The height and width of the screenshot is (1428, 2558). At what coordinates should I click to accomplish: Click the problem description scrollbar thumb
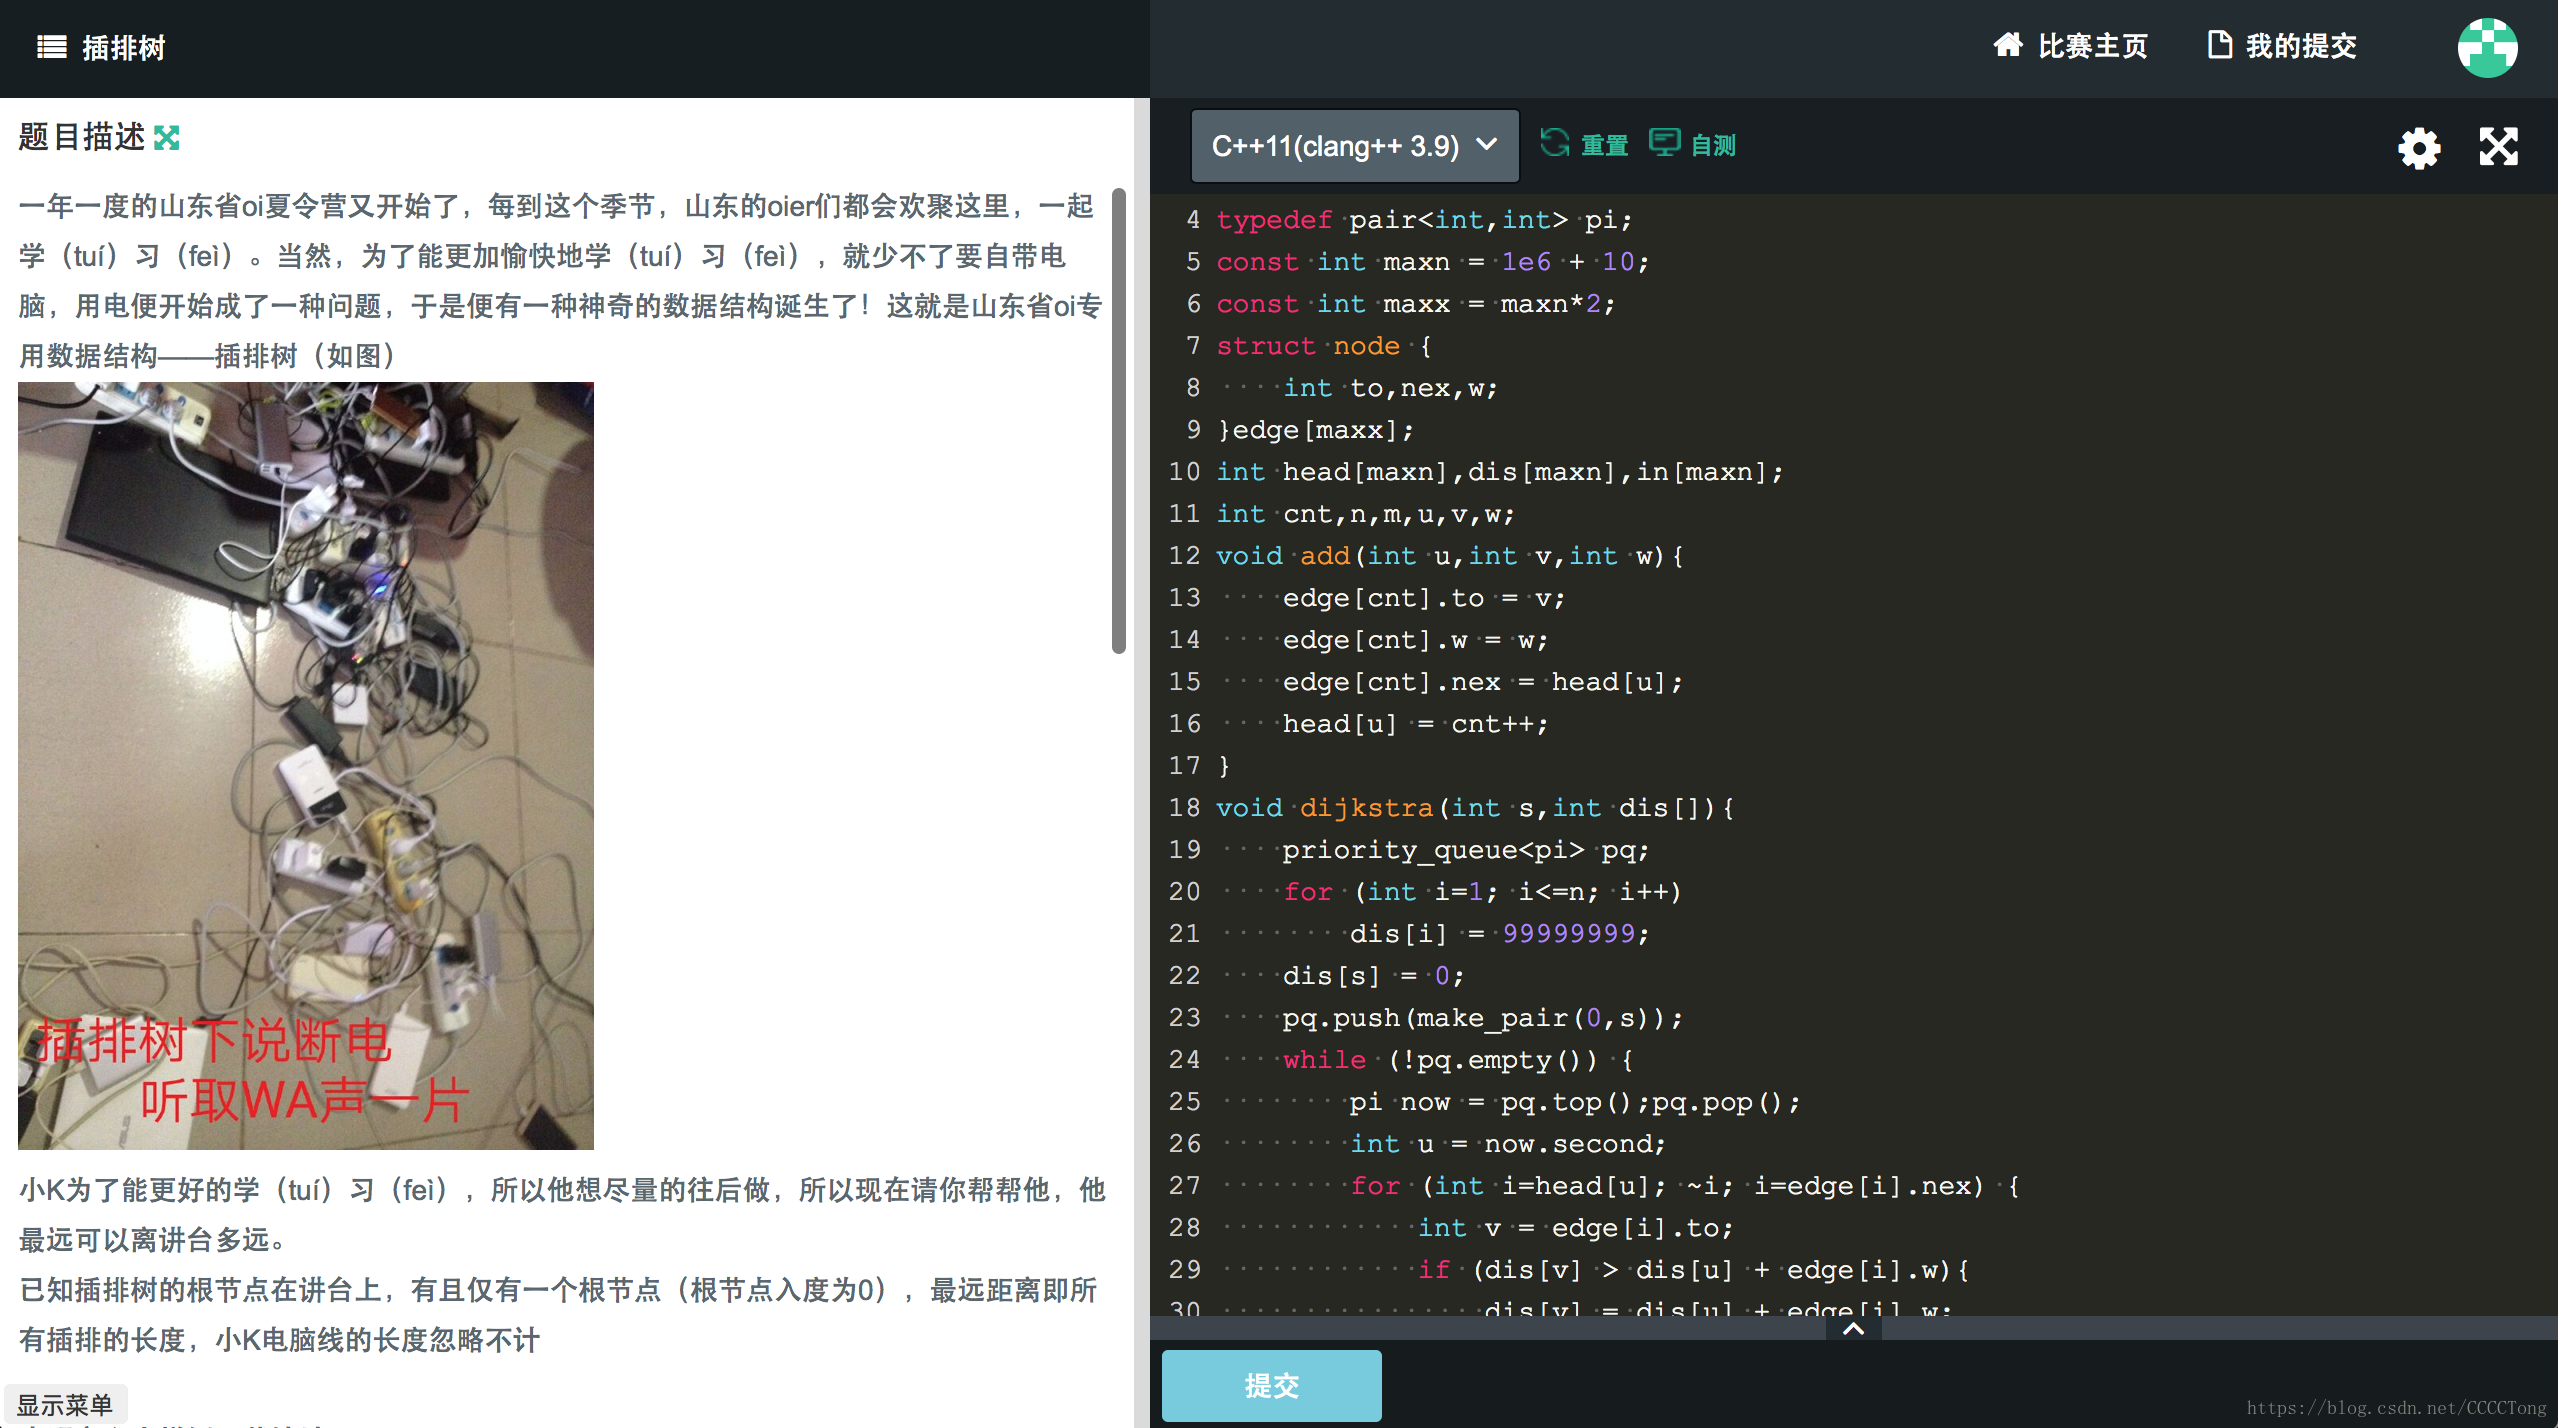click(x=1119, y=420)
